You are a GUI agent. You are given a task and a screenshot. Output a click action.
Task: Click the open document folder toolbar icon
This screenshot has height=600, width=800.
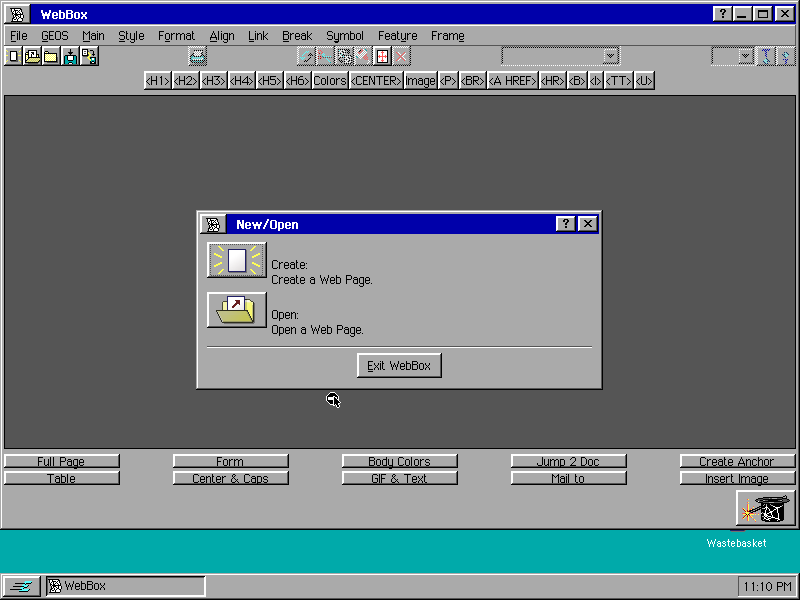click(32, 56)
